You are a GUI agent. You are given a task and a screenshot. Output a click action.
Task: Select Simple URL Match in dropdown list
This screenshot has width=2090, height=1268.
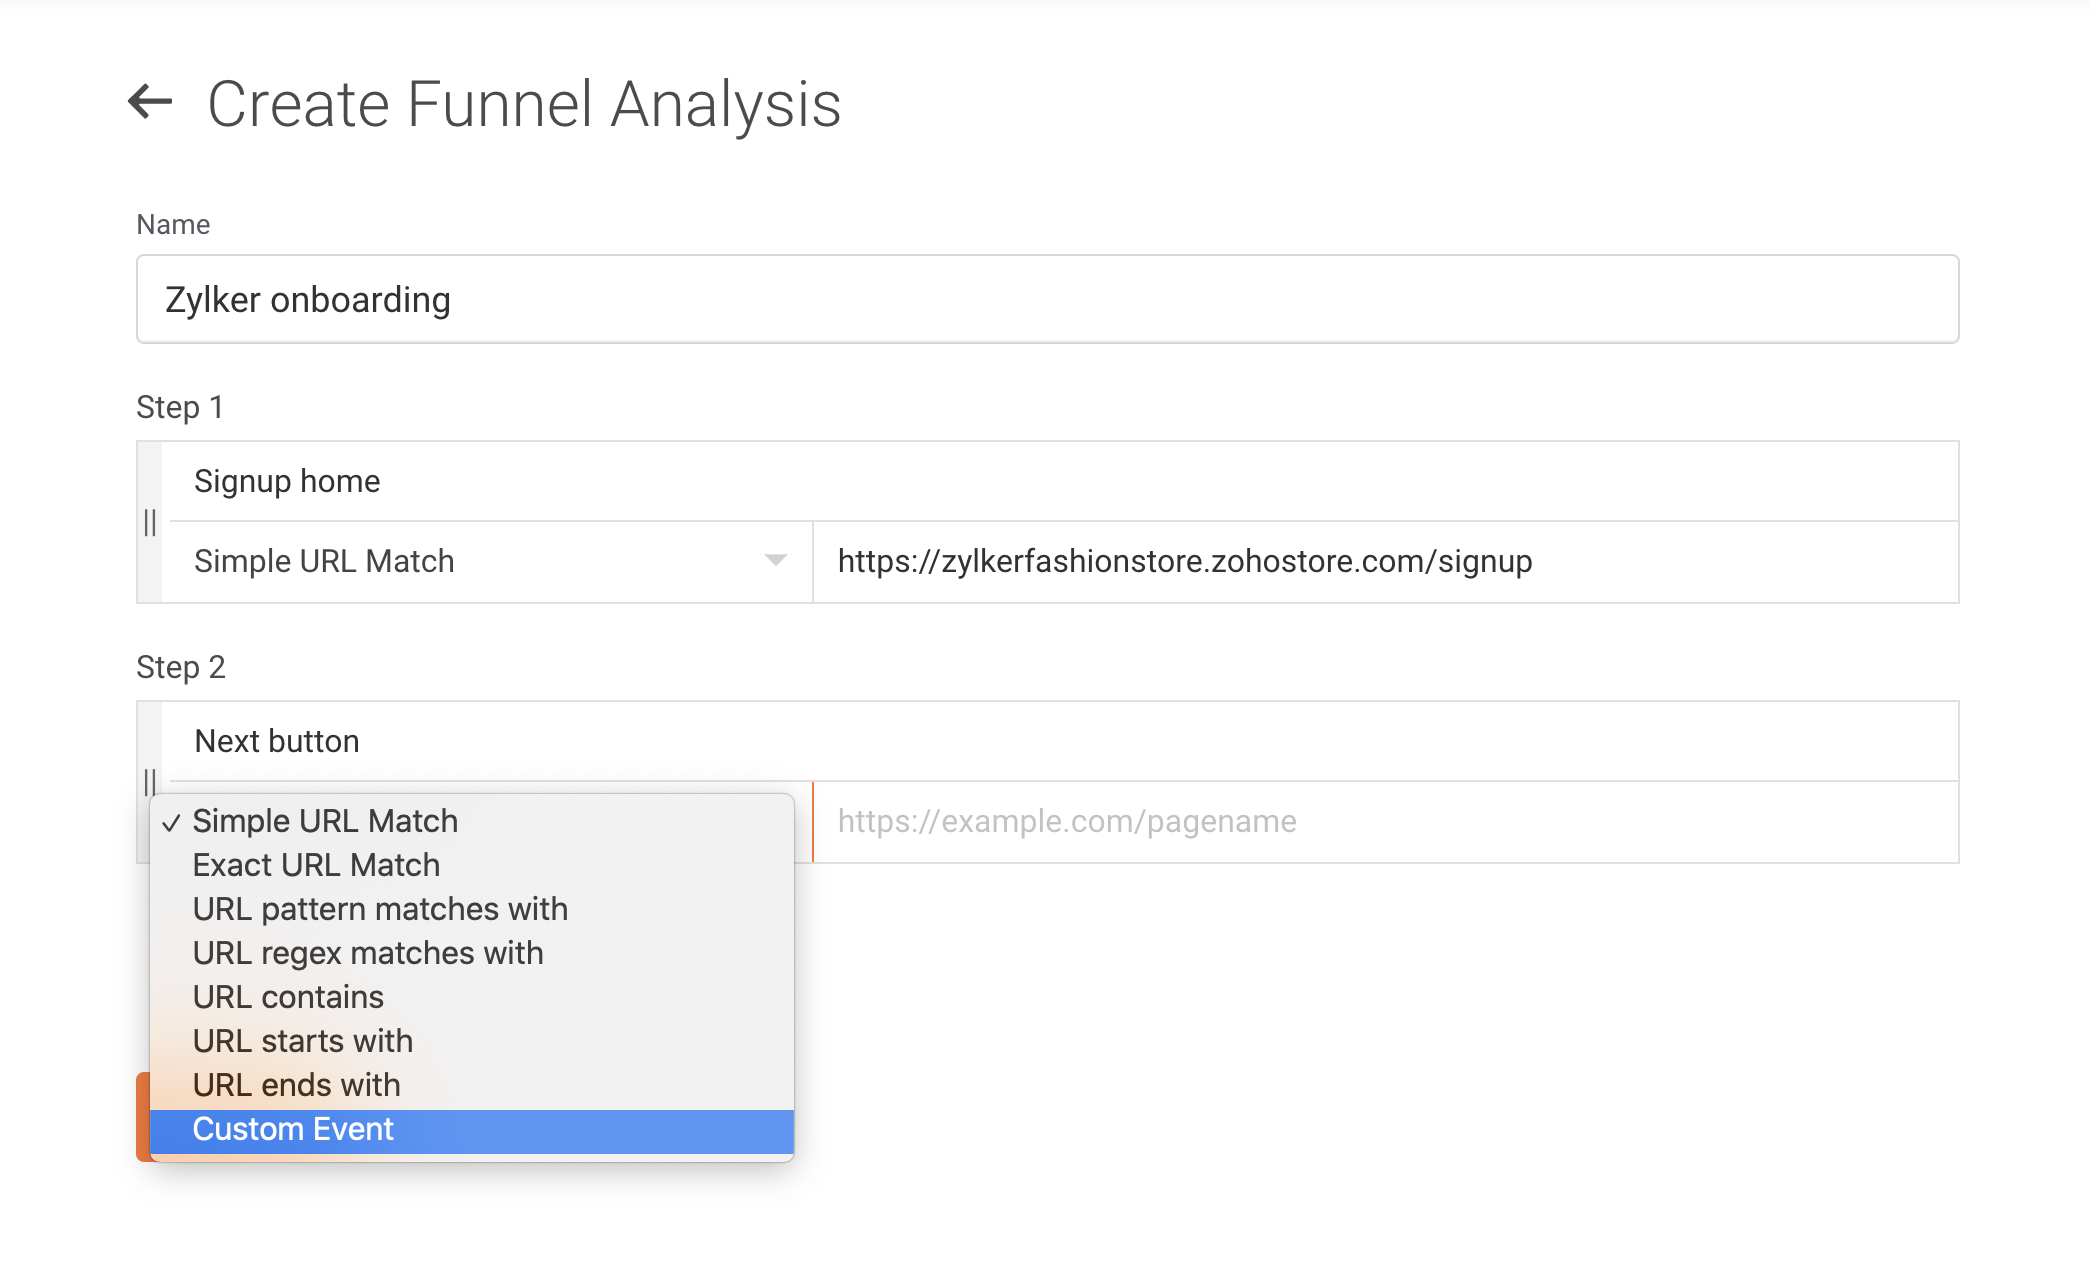coord(325,821)
